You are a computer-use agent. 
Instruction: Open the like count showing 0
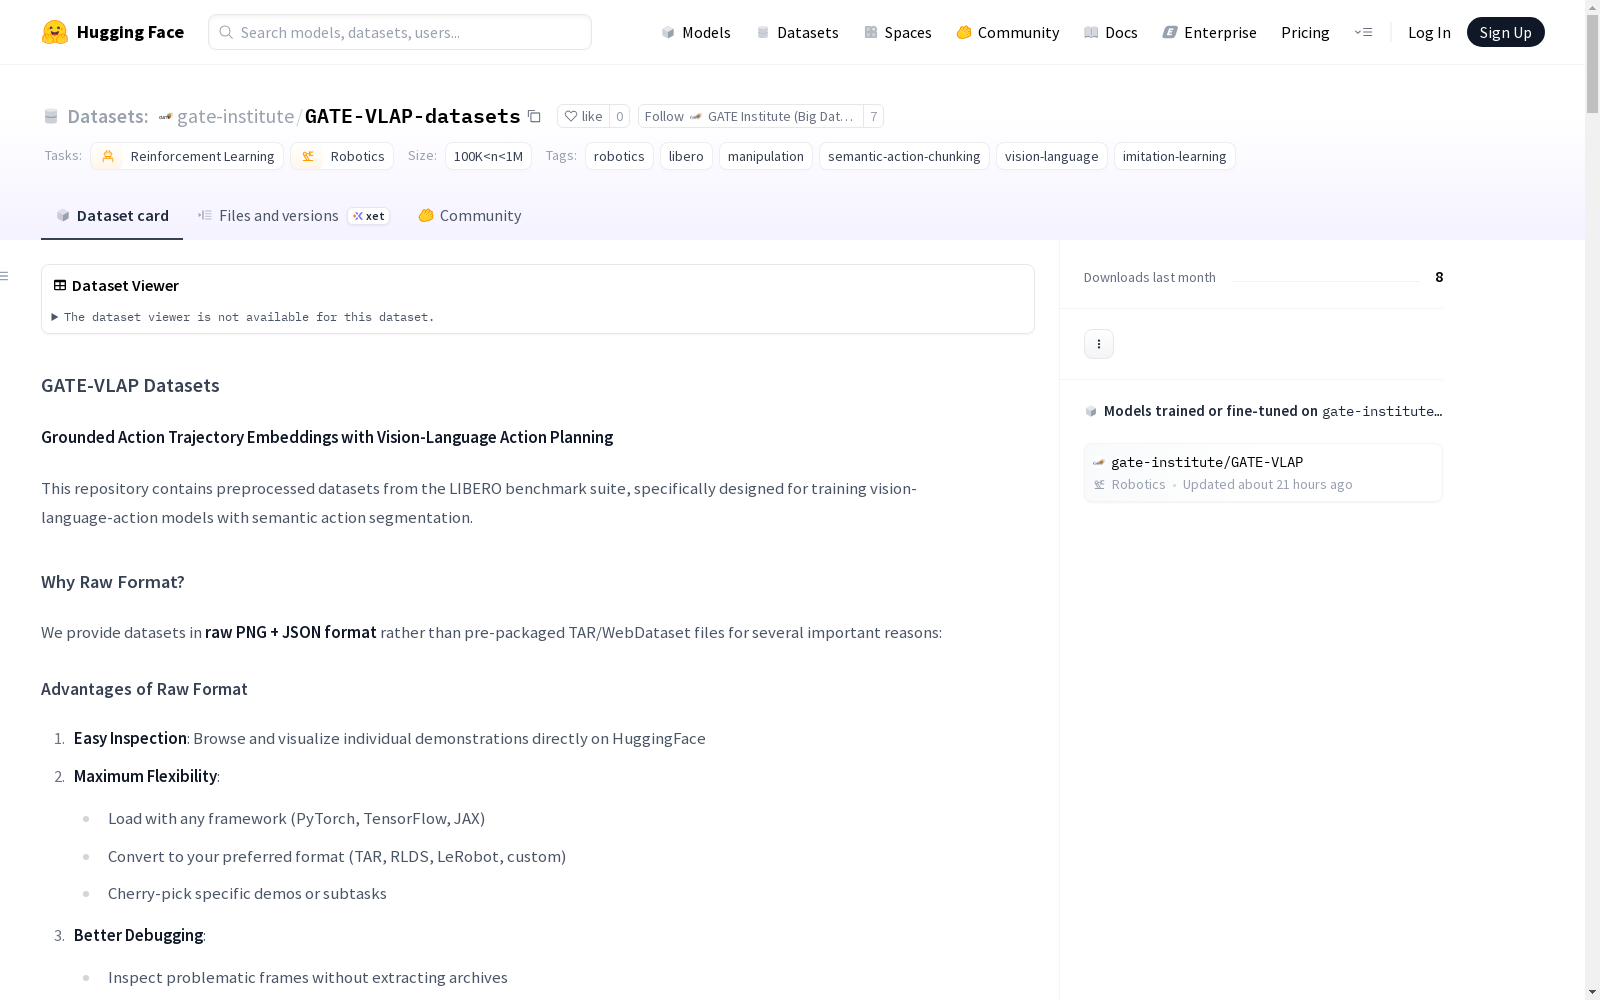tap(620, 116)
